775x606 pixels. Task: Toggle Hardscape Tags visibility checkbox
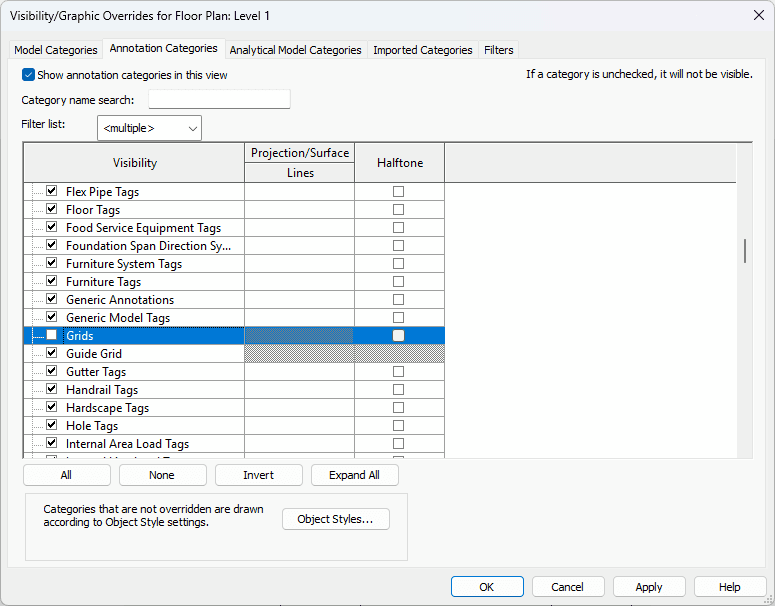pyautogui.click(x=52, y=407)
